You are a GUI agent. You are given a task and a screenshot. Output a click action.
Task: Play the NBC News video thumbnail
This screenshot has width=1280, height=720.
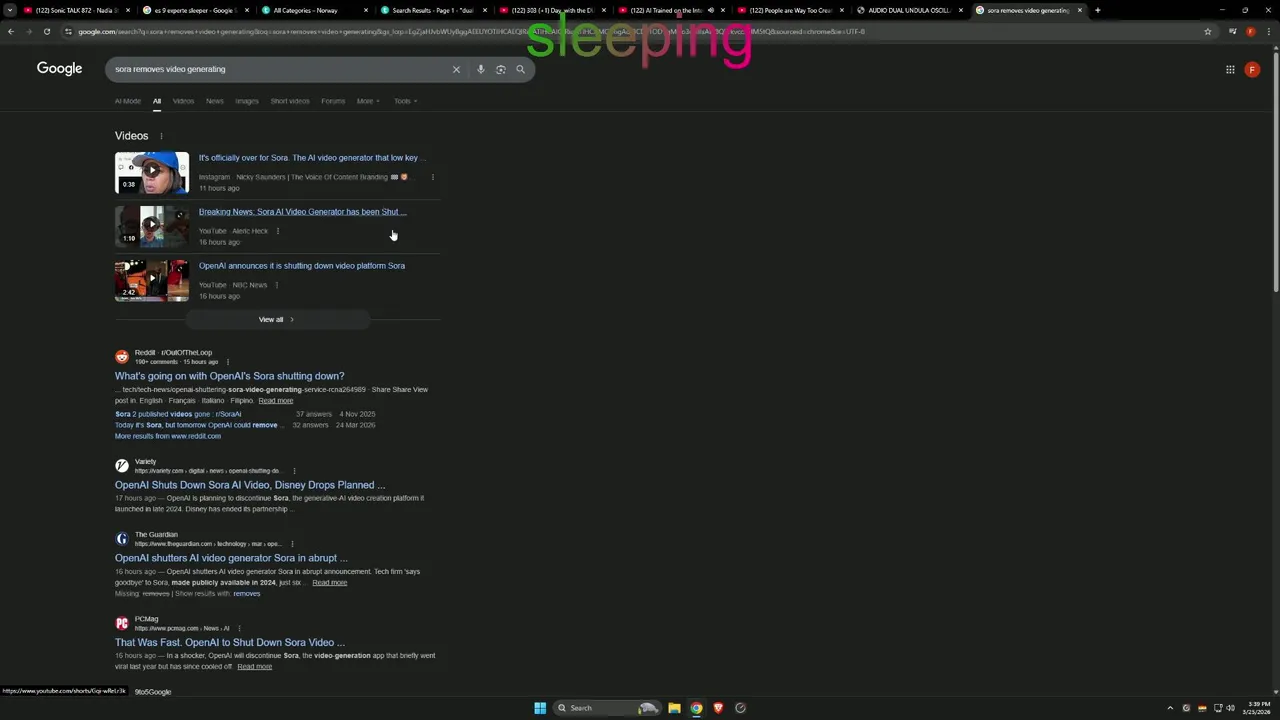[x=152, y=280]
